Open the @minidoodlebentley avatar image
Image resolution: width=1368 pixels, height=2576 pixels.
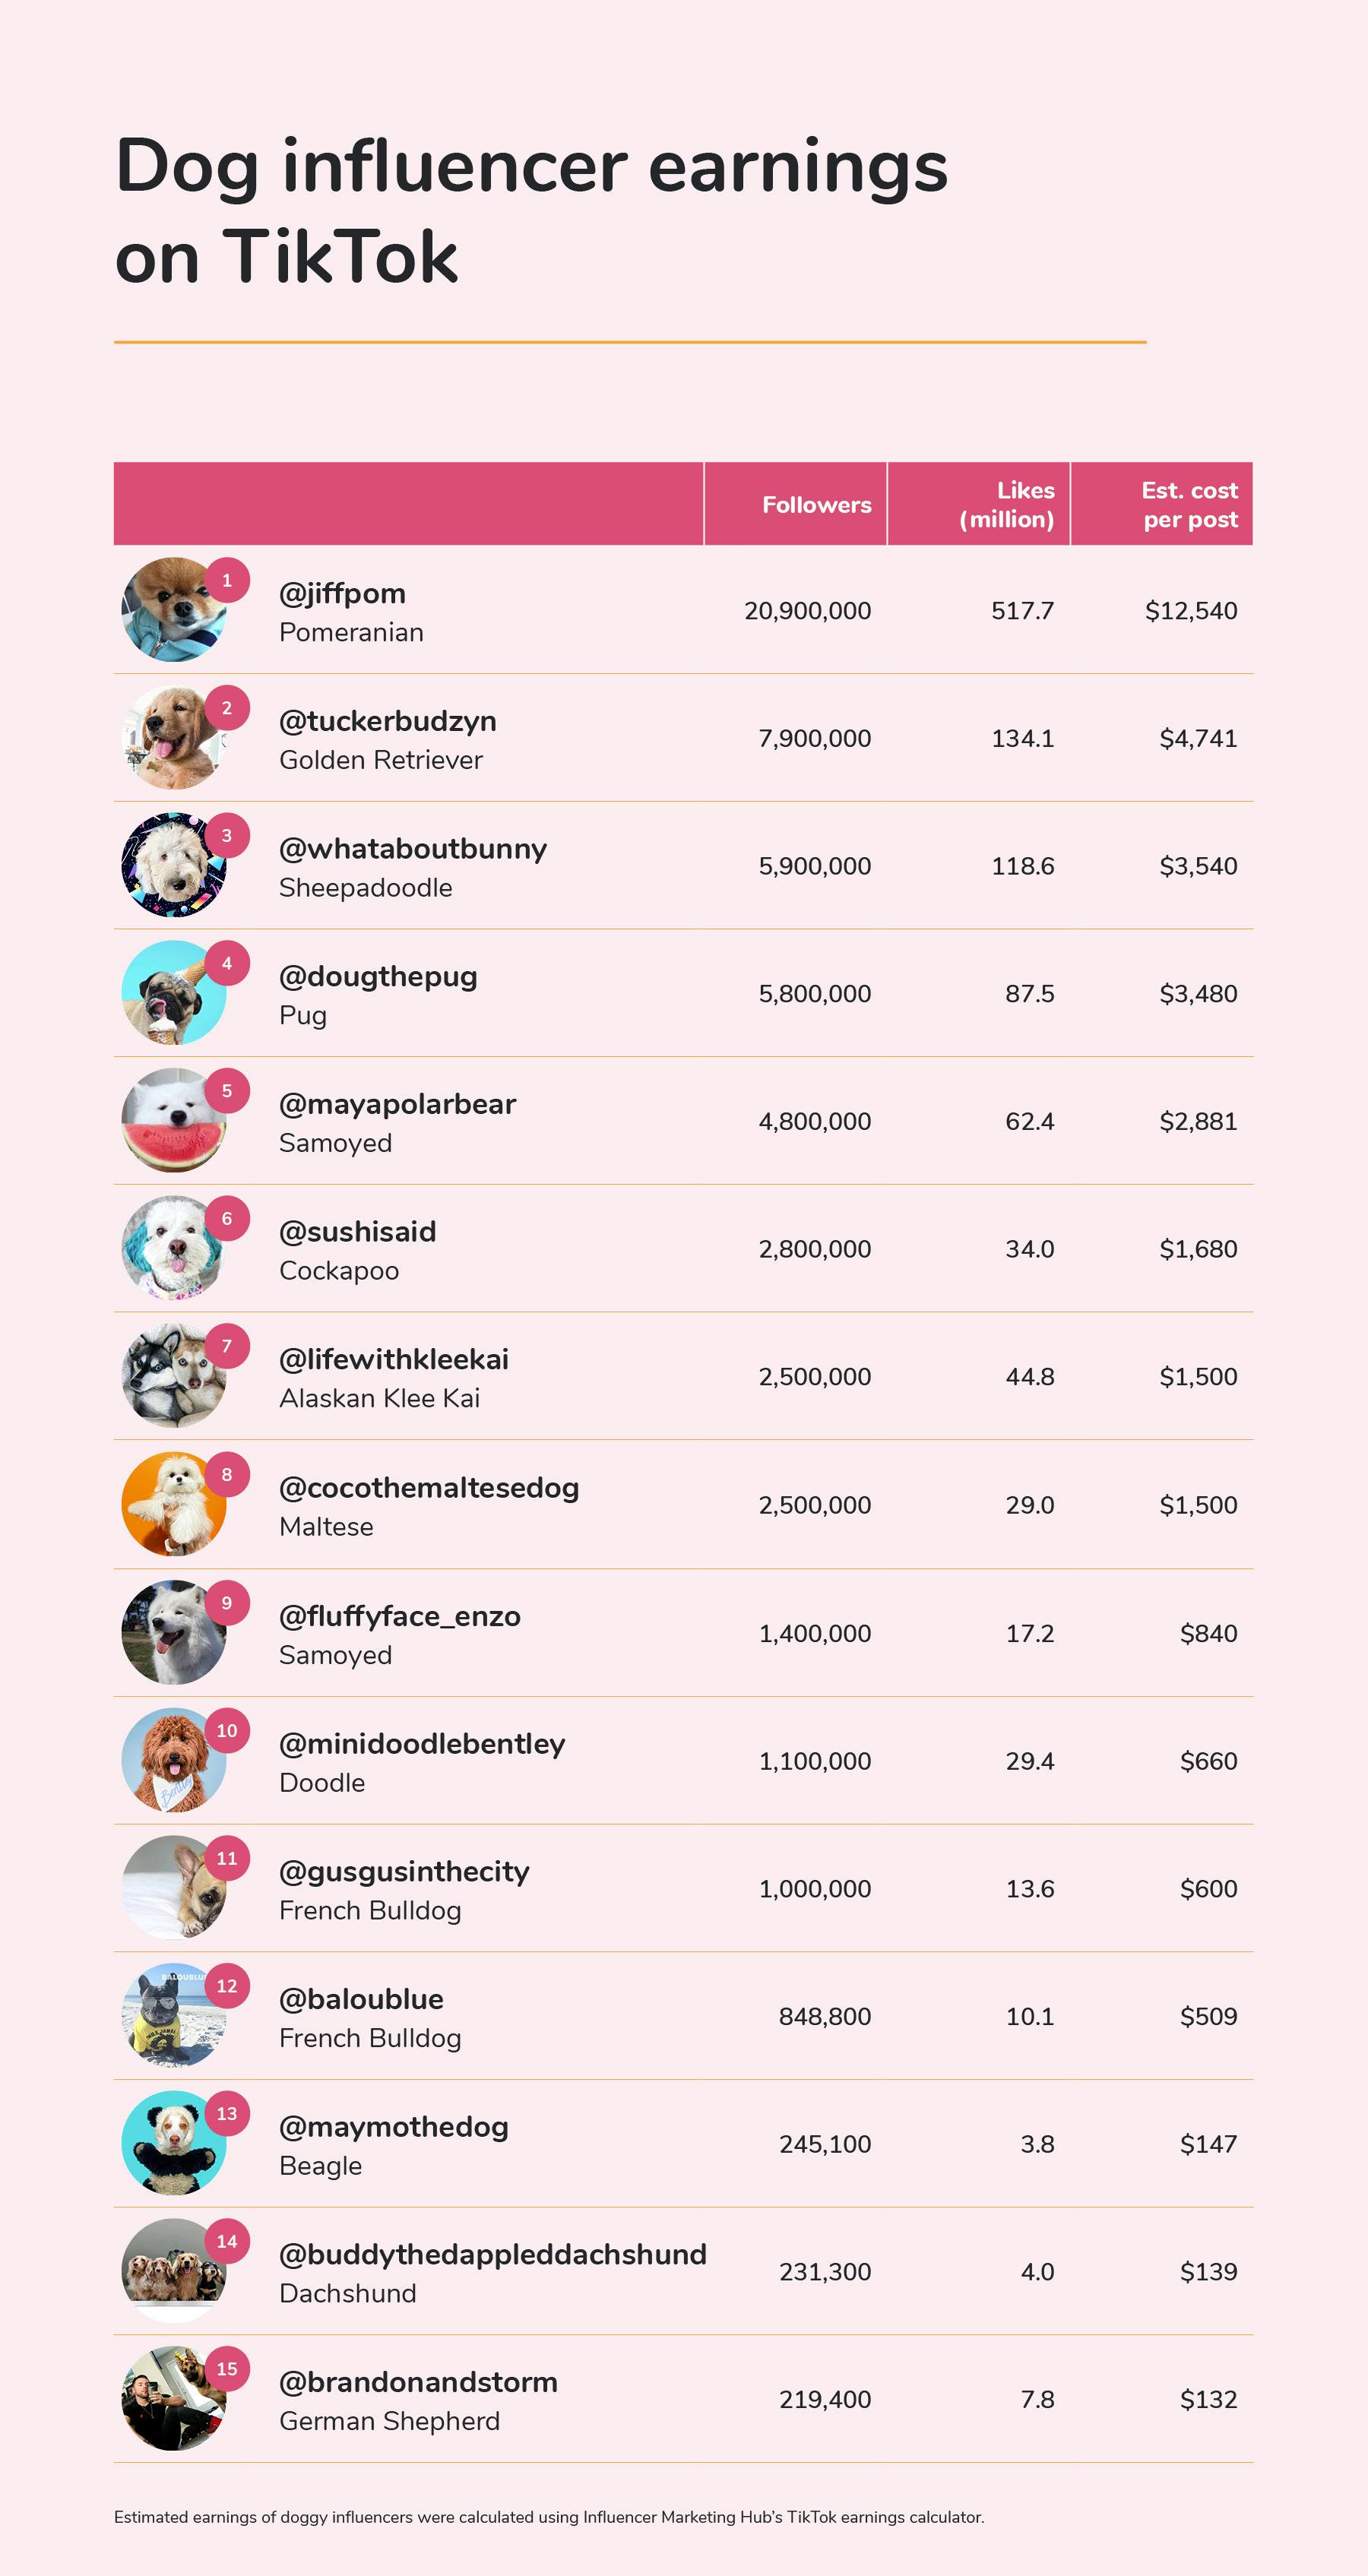172,1761
